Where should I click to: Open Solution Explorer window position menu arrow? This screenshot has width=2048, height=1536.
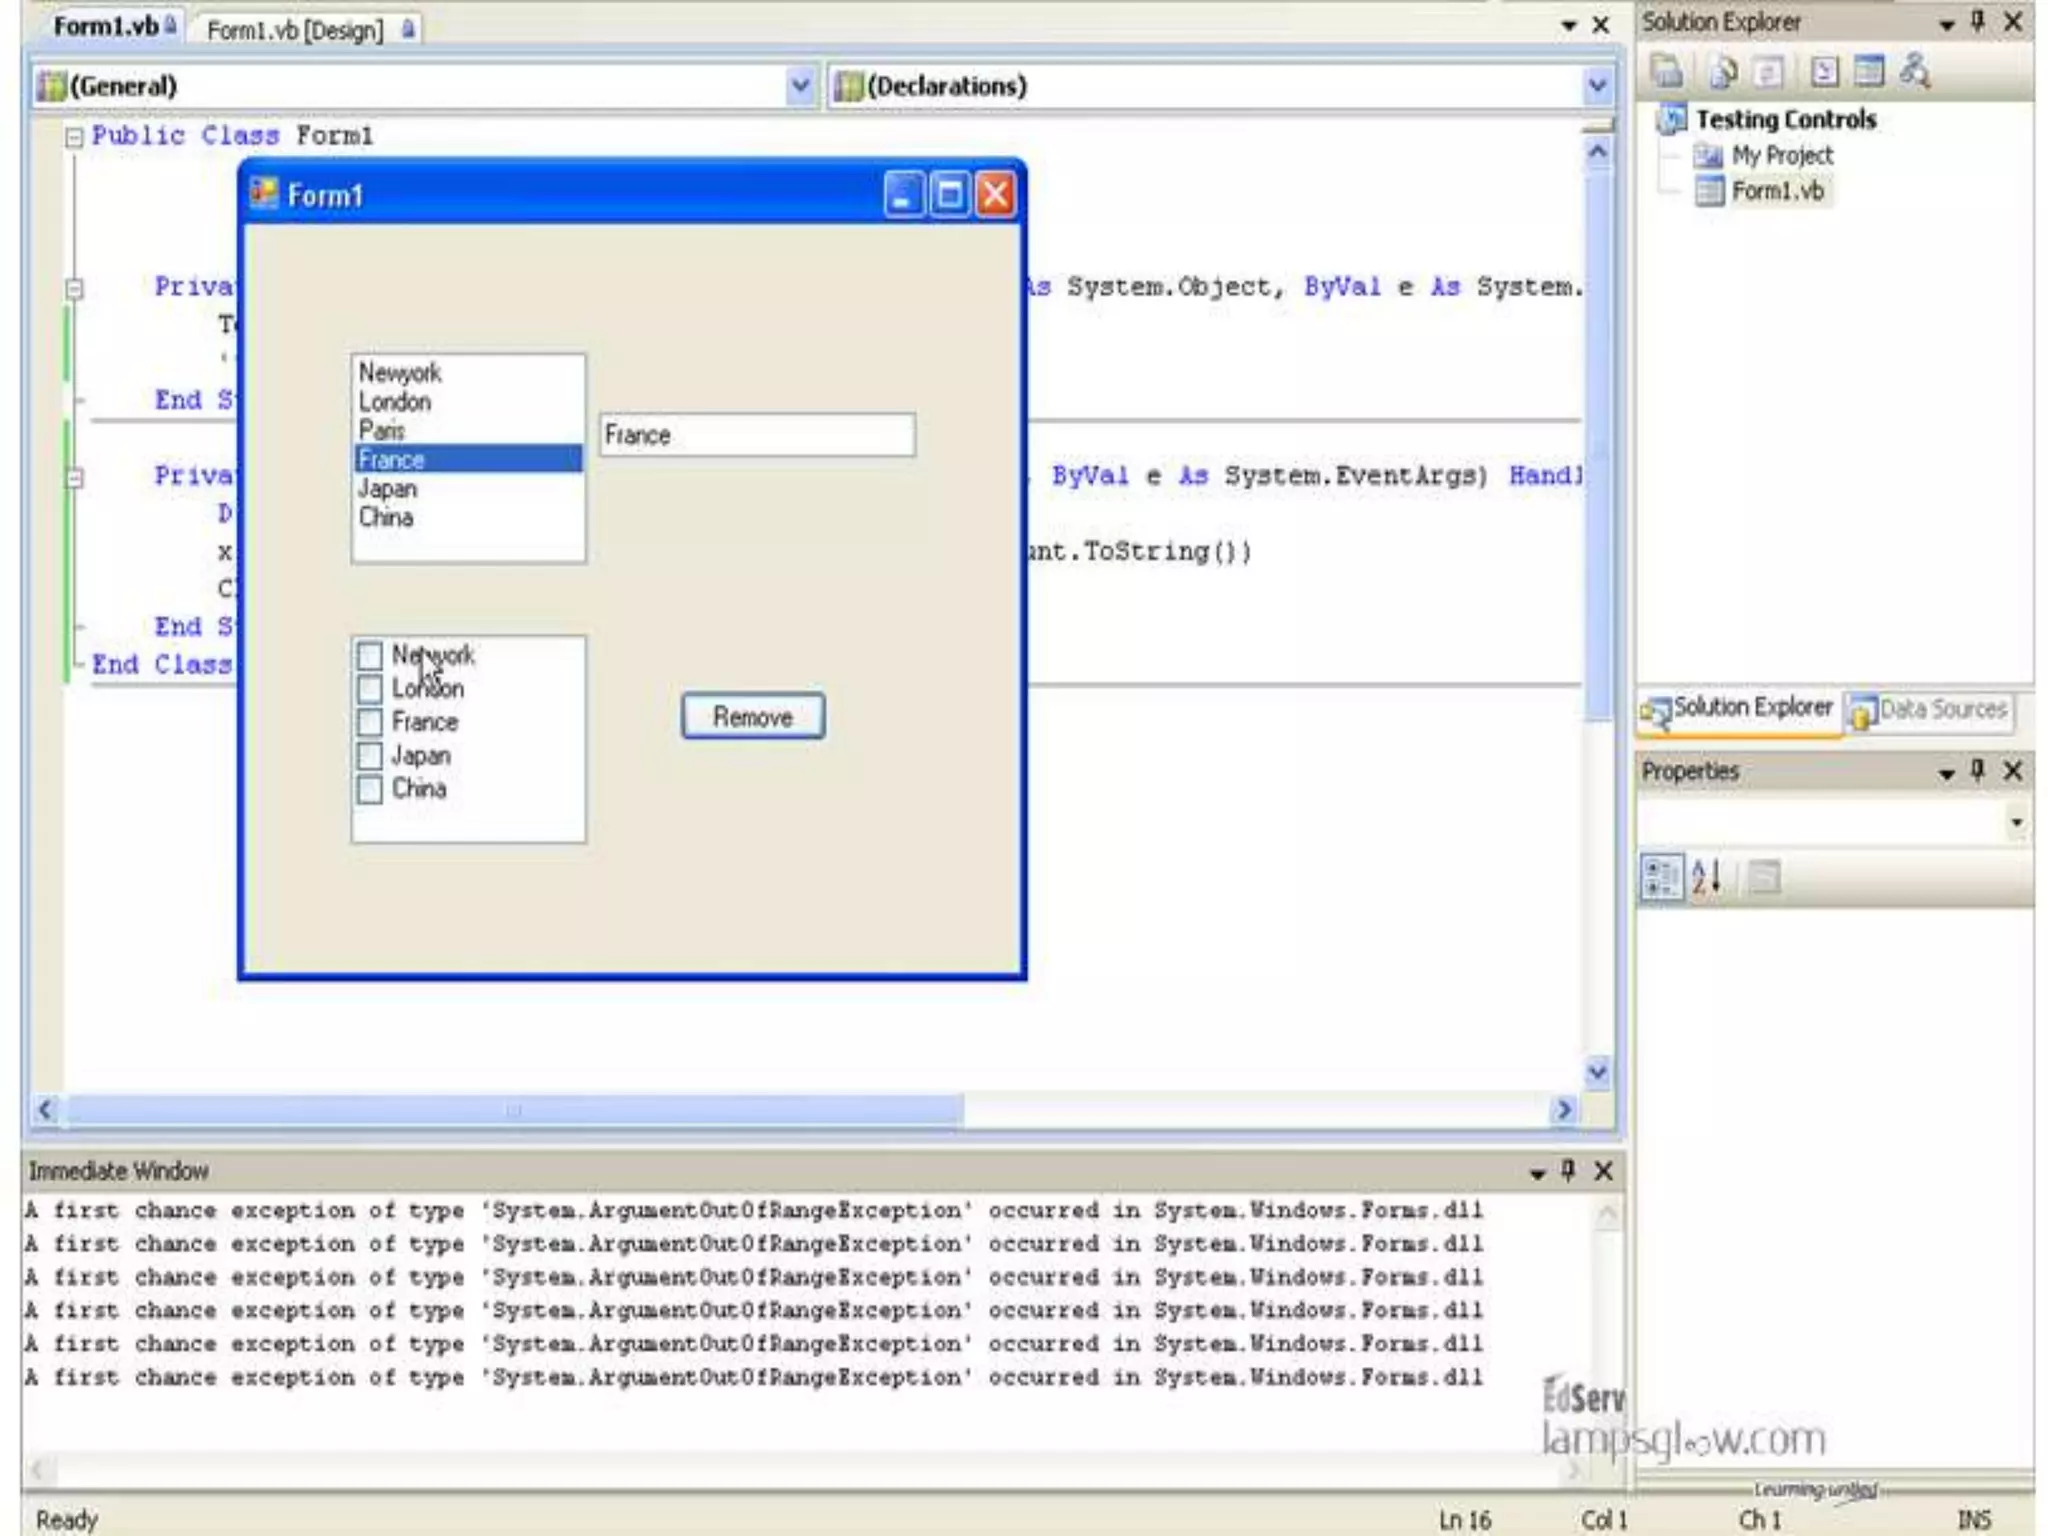(1946, 24)
